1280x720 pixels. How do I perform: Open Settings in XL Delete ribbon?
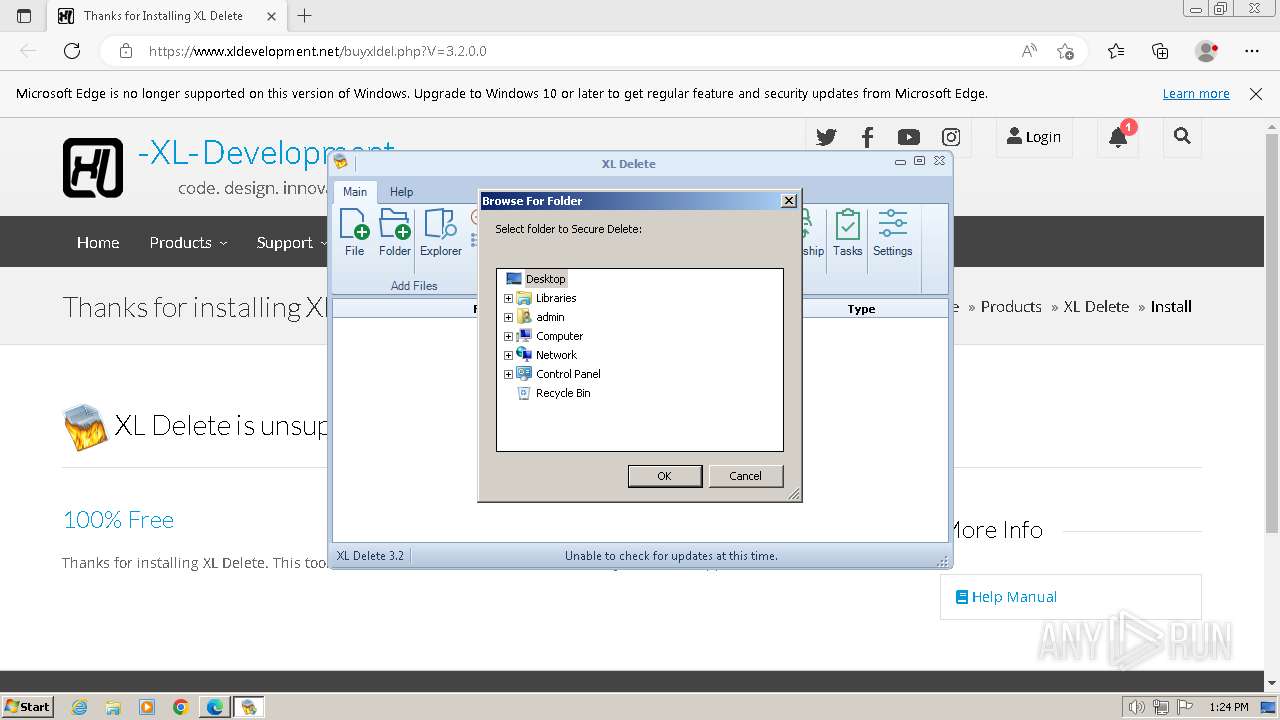point(892,233)
